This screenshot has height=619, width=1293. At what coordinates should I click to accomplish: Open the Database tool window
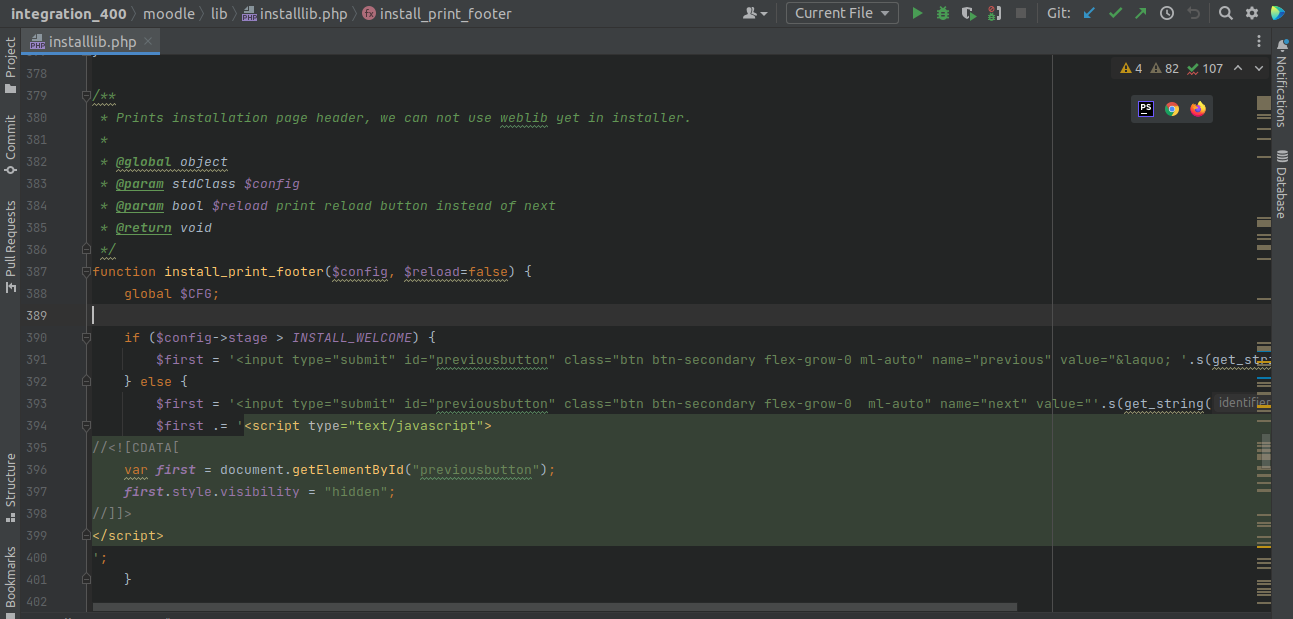(x=1281, y=184)
